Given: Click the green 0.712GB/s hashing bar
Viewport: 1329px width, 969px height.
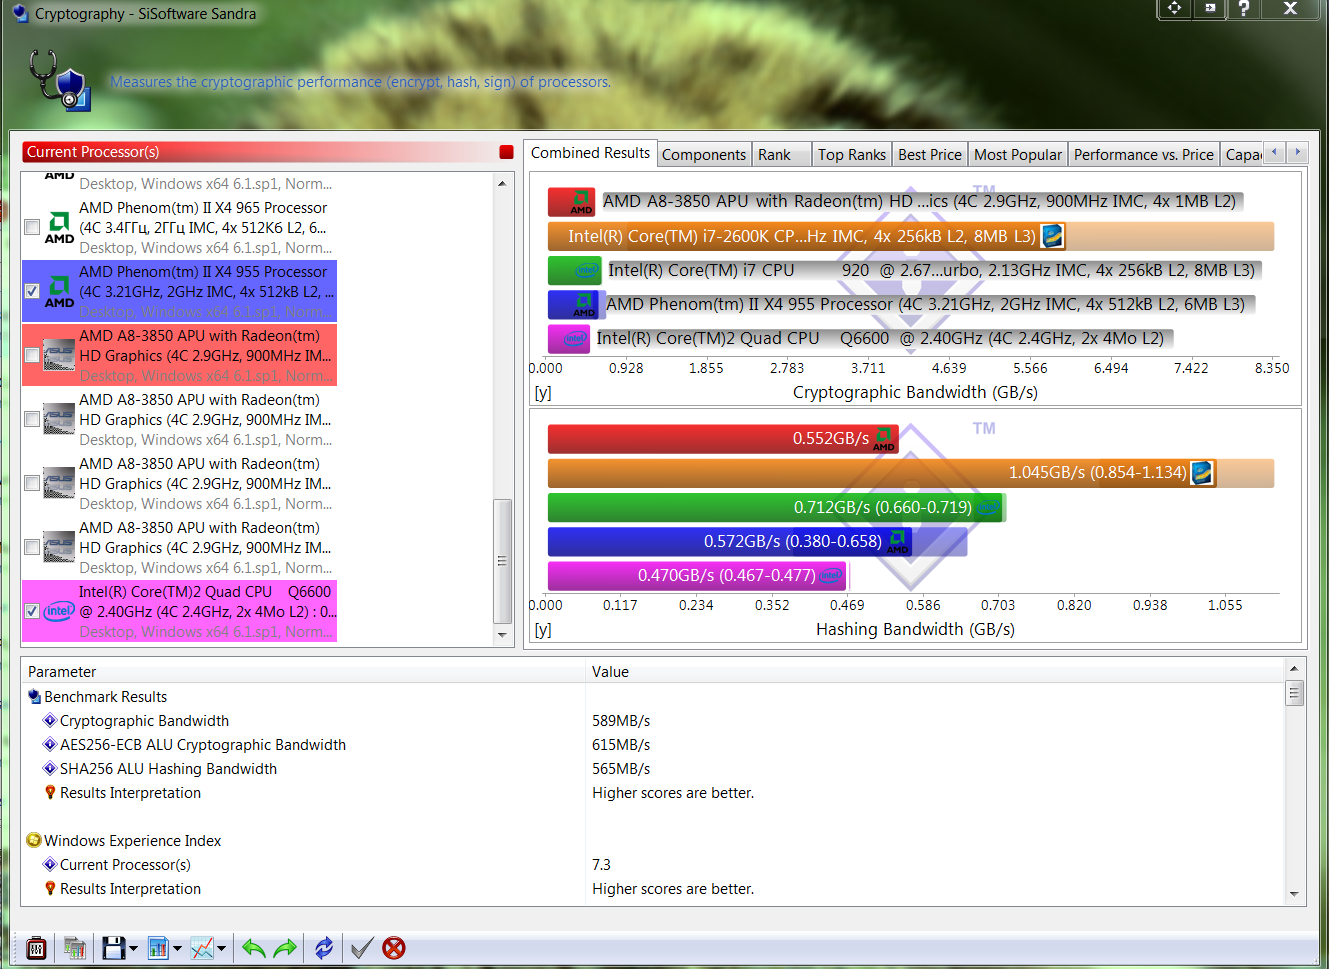Looking at the screenshot, I should [776, 508].
